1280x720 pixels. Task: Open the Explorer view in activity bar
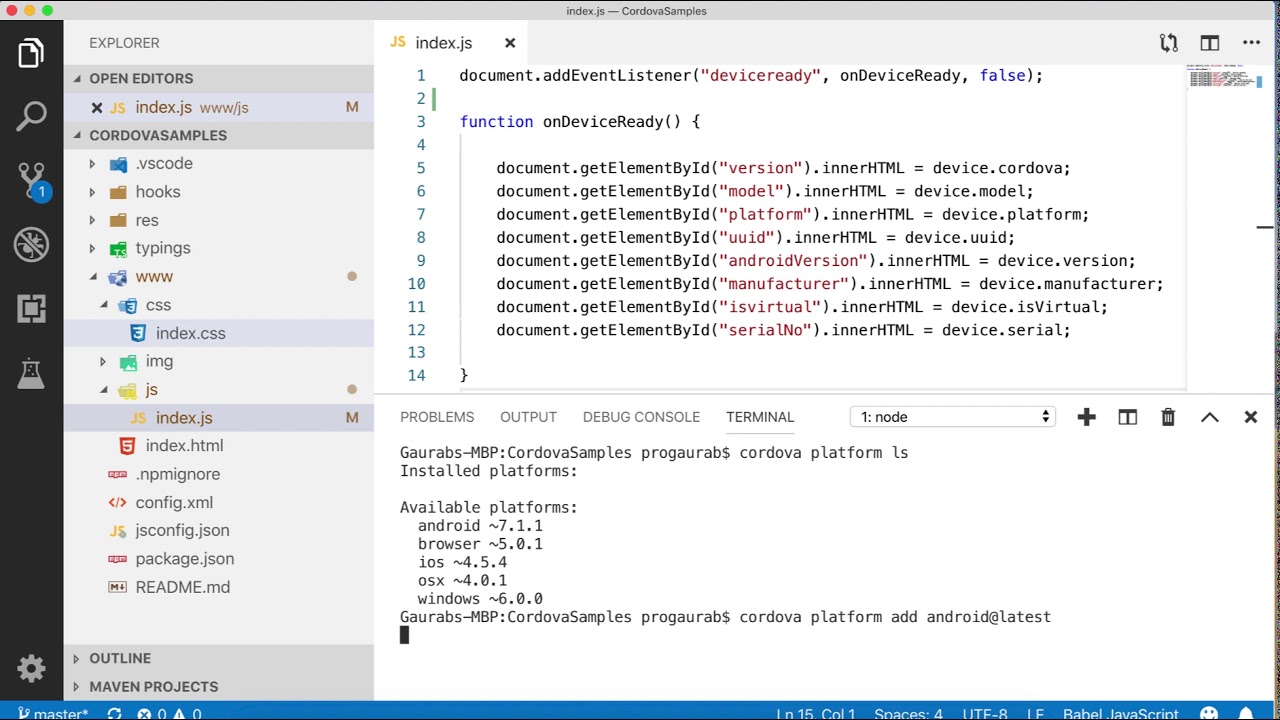pos(31,53)
